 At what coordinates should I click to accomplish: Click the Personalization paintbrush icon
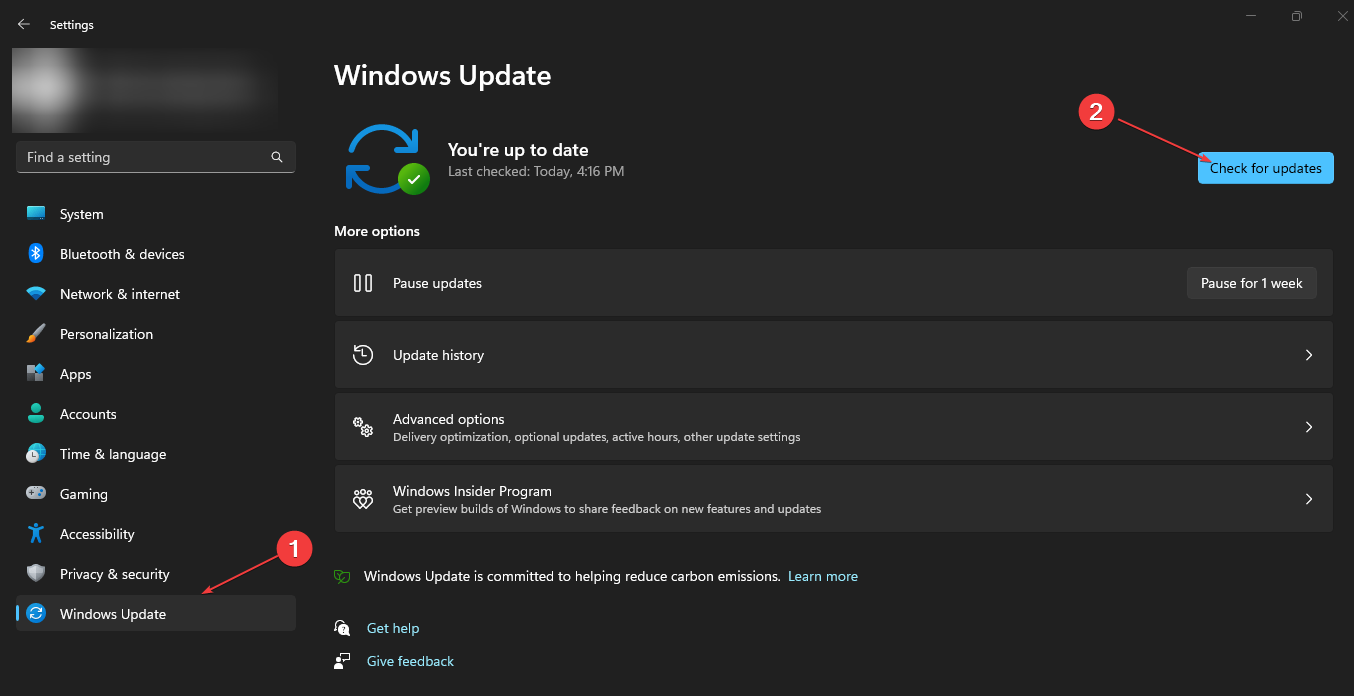(36, 334)
